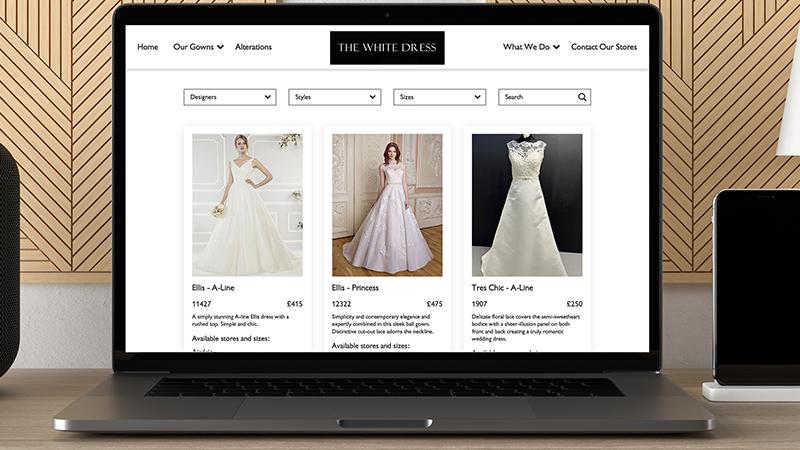Click the 'Tres Chic - A-Line' title
The image size is (800, 450).
[502, 288]
